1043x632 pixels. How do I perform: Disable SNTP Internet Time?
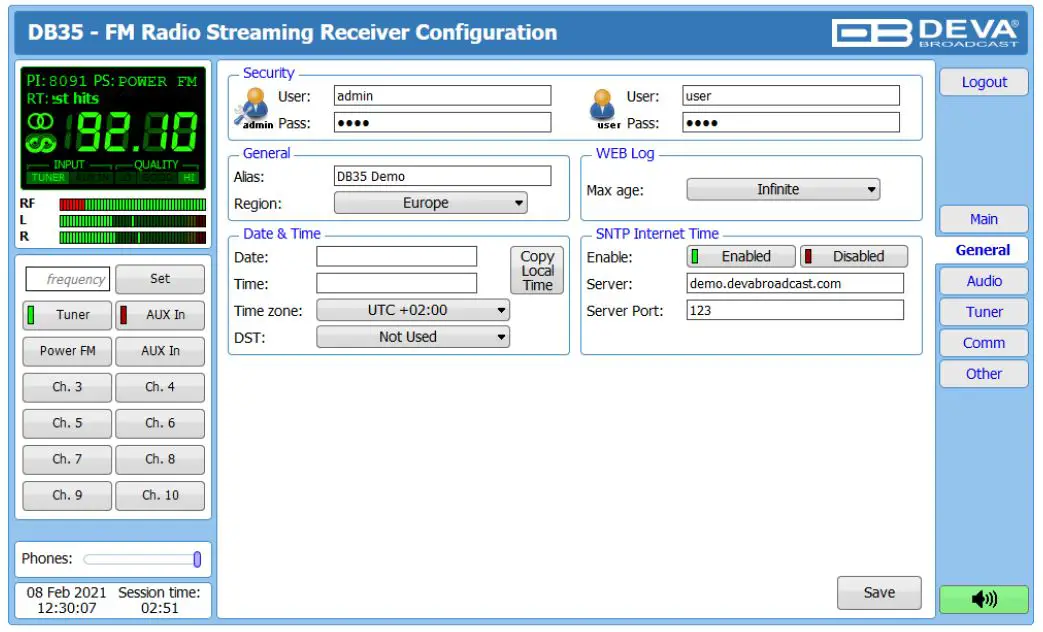point(854,256)
